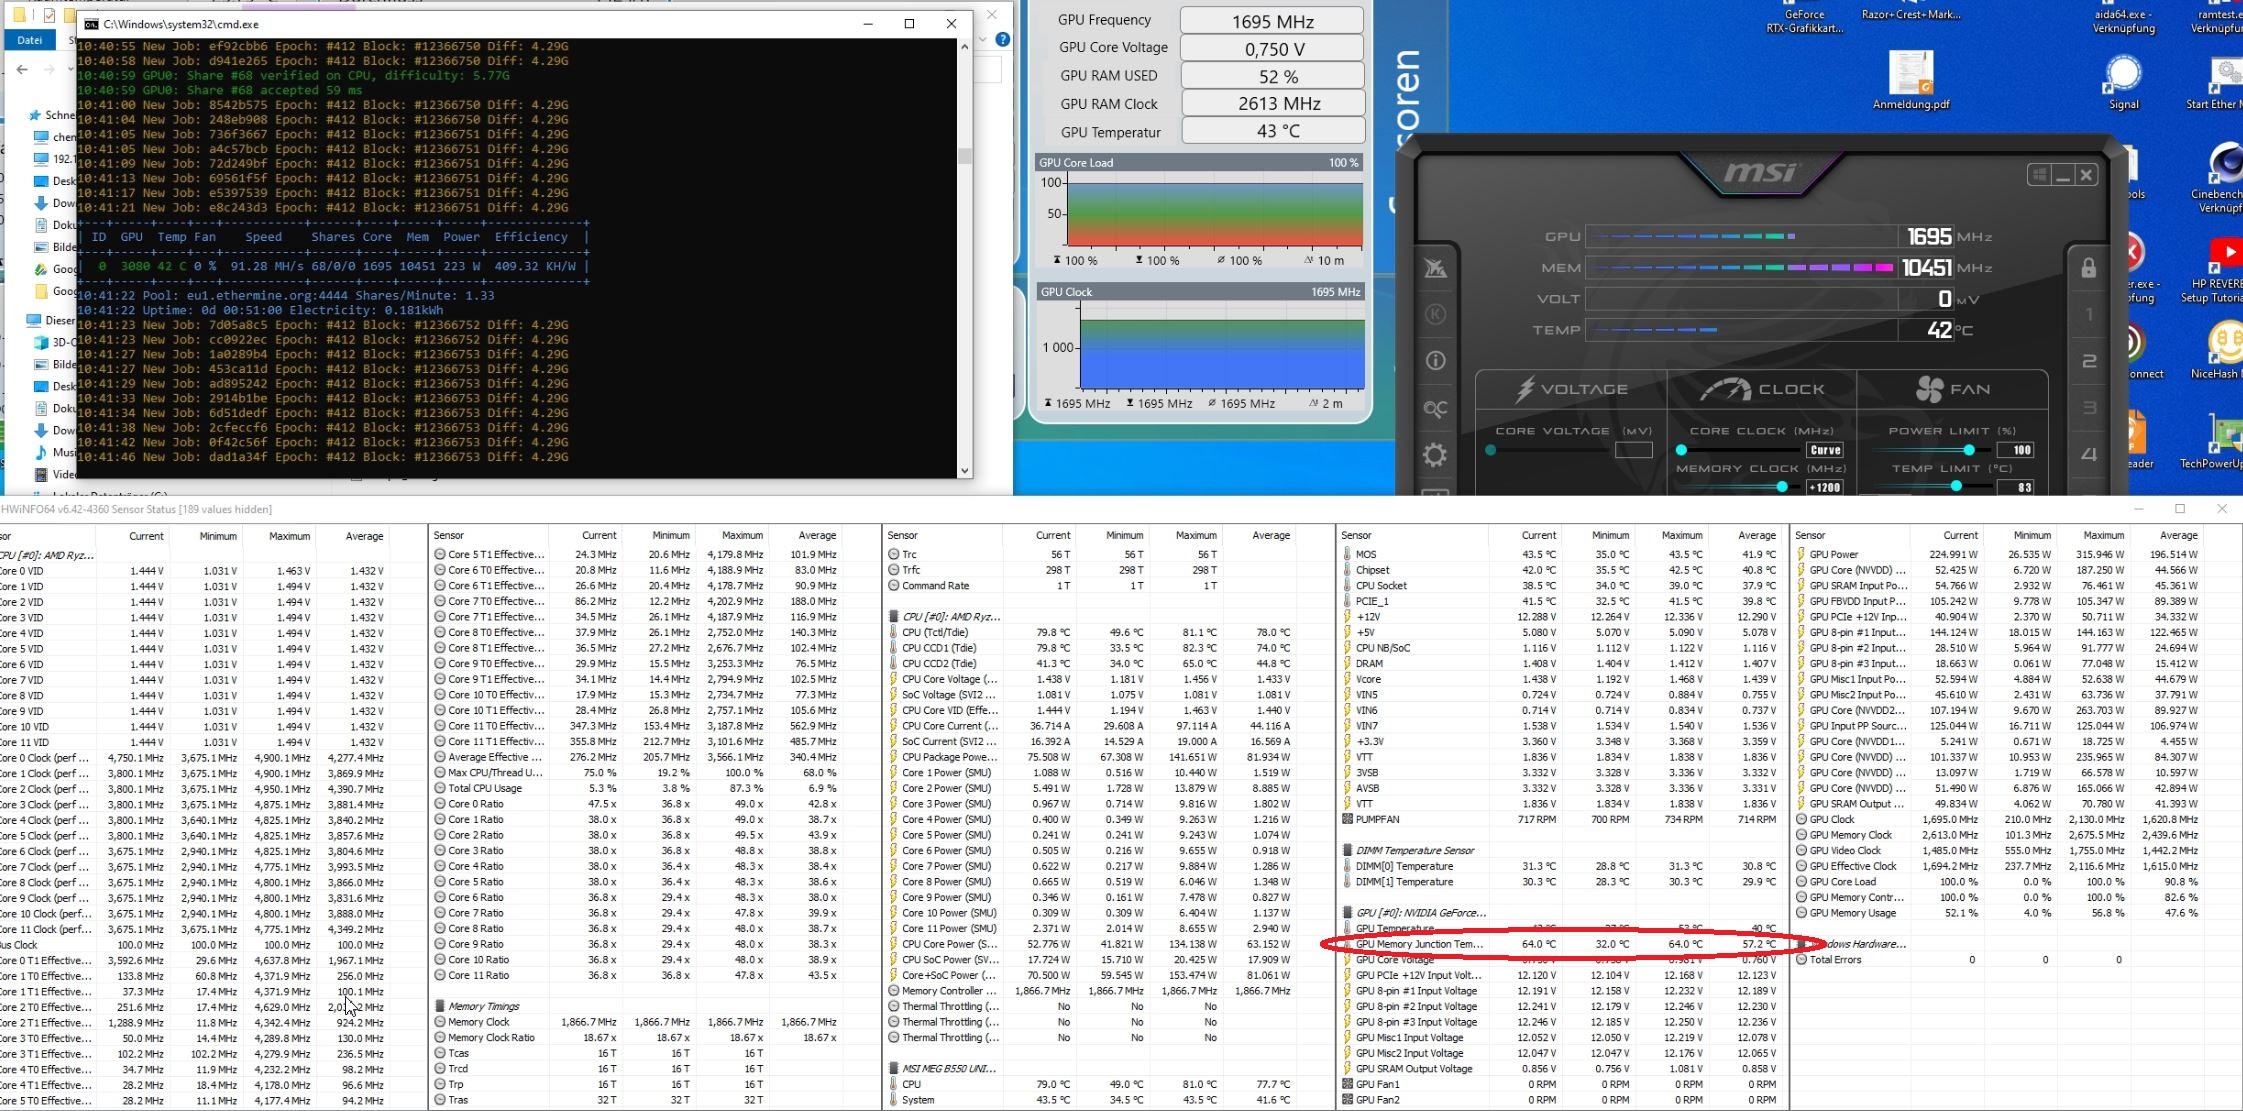Select Afterburner profile slot 2
The width and height of the screenshot is (2243, 1111).
pos(2088,361)
